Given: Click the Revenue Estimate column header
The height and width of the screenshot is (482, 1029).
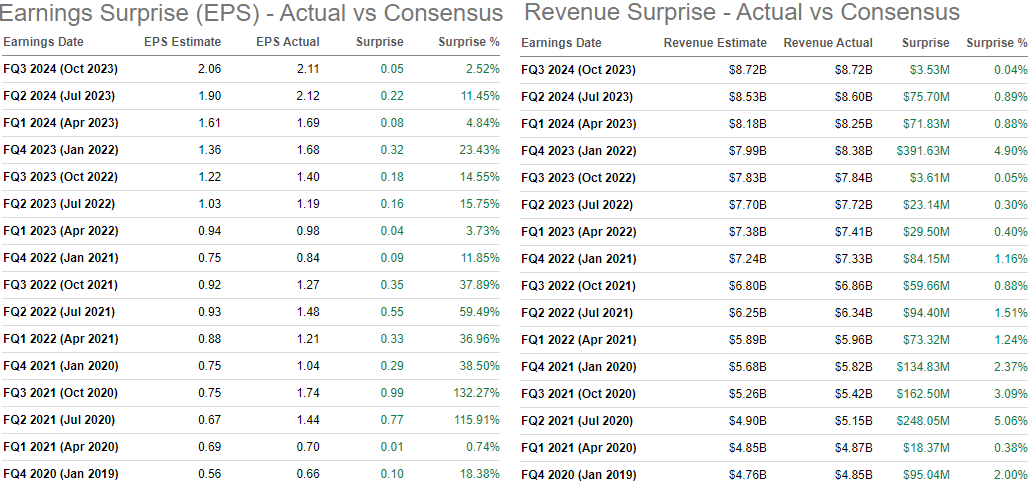Looking at the screenshot, I should click(715, 43).
